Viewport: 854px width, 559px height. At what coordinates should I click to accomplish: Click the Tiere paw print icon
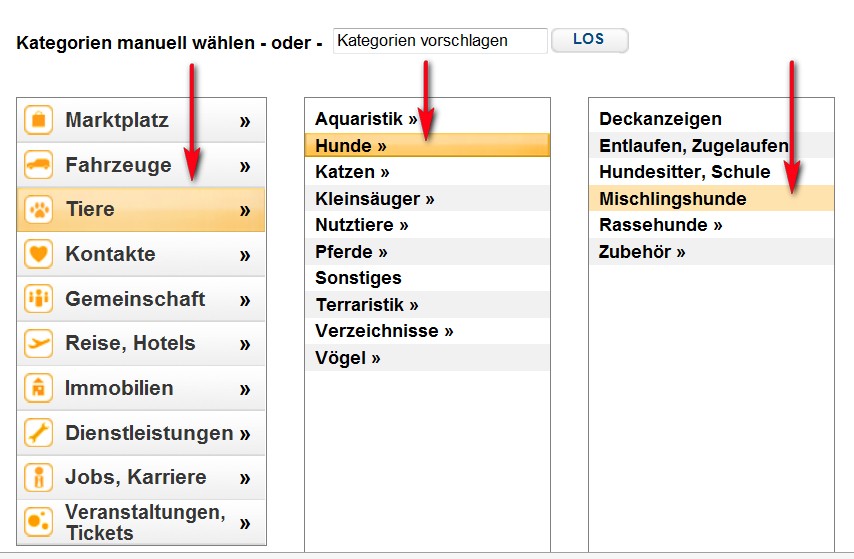(39, 210)
